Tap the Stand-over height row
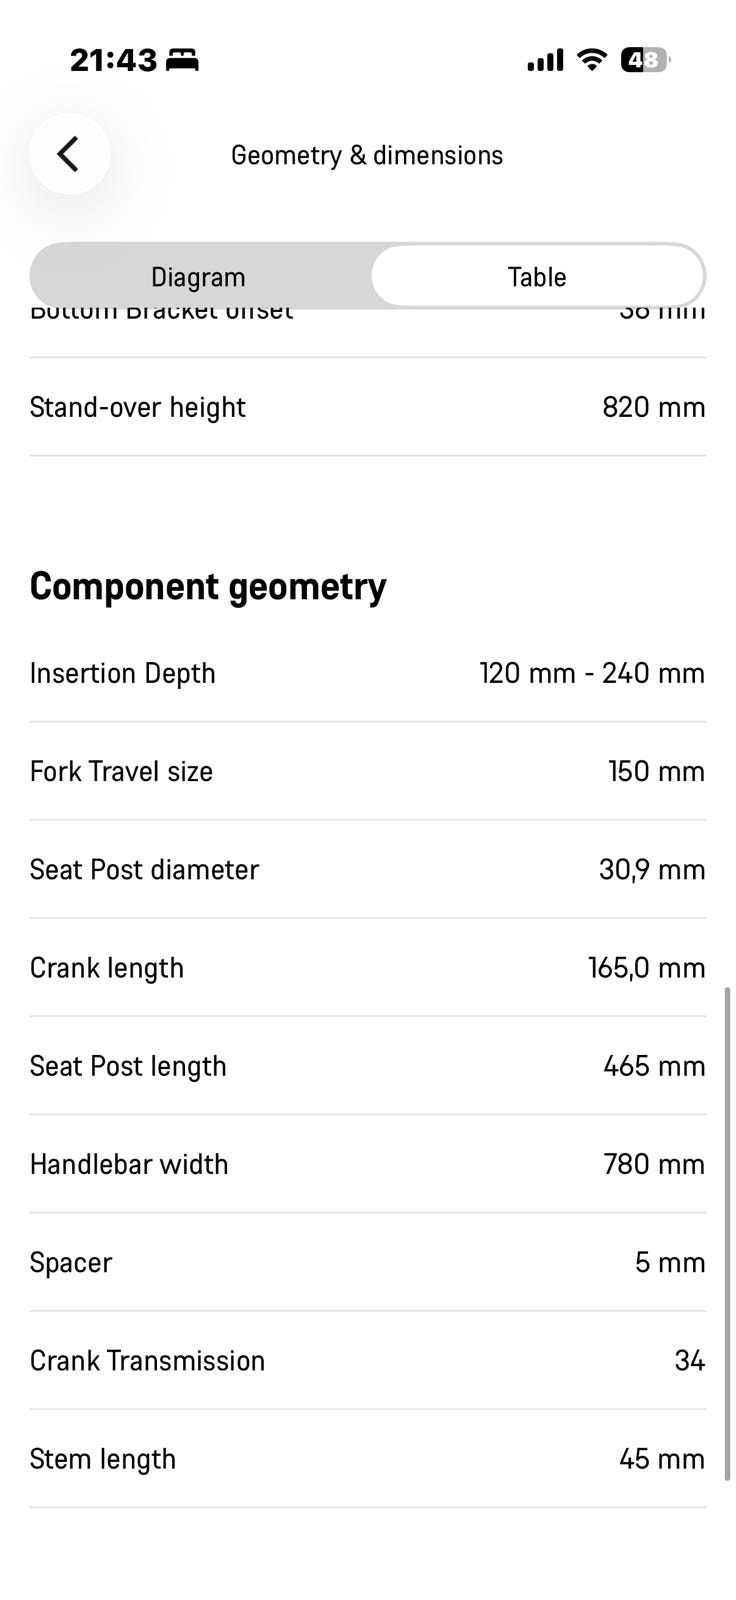736x1600 pixels. pos(367,407)
